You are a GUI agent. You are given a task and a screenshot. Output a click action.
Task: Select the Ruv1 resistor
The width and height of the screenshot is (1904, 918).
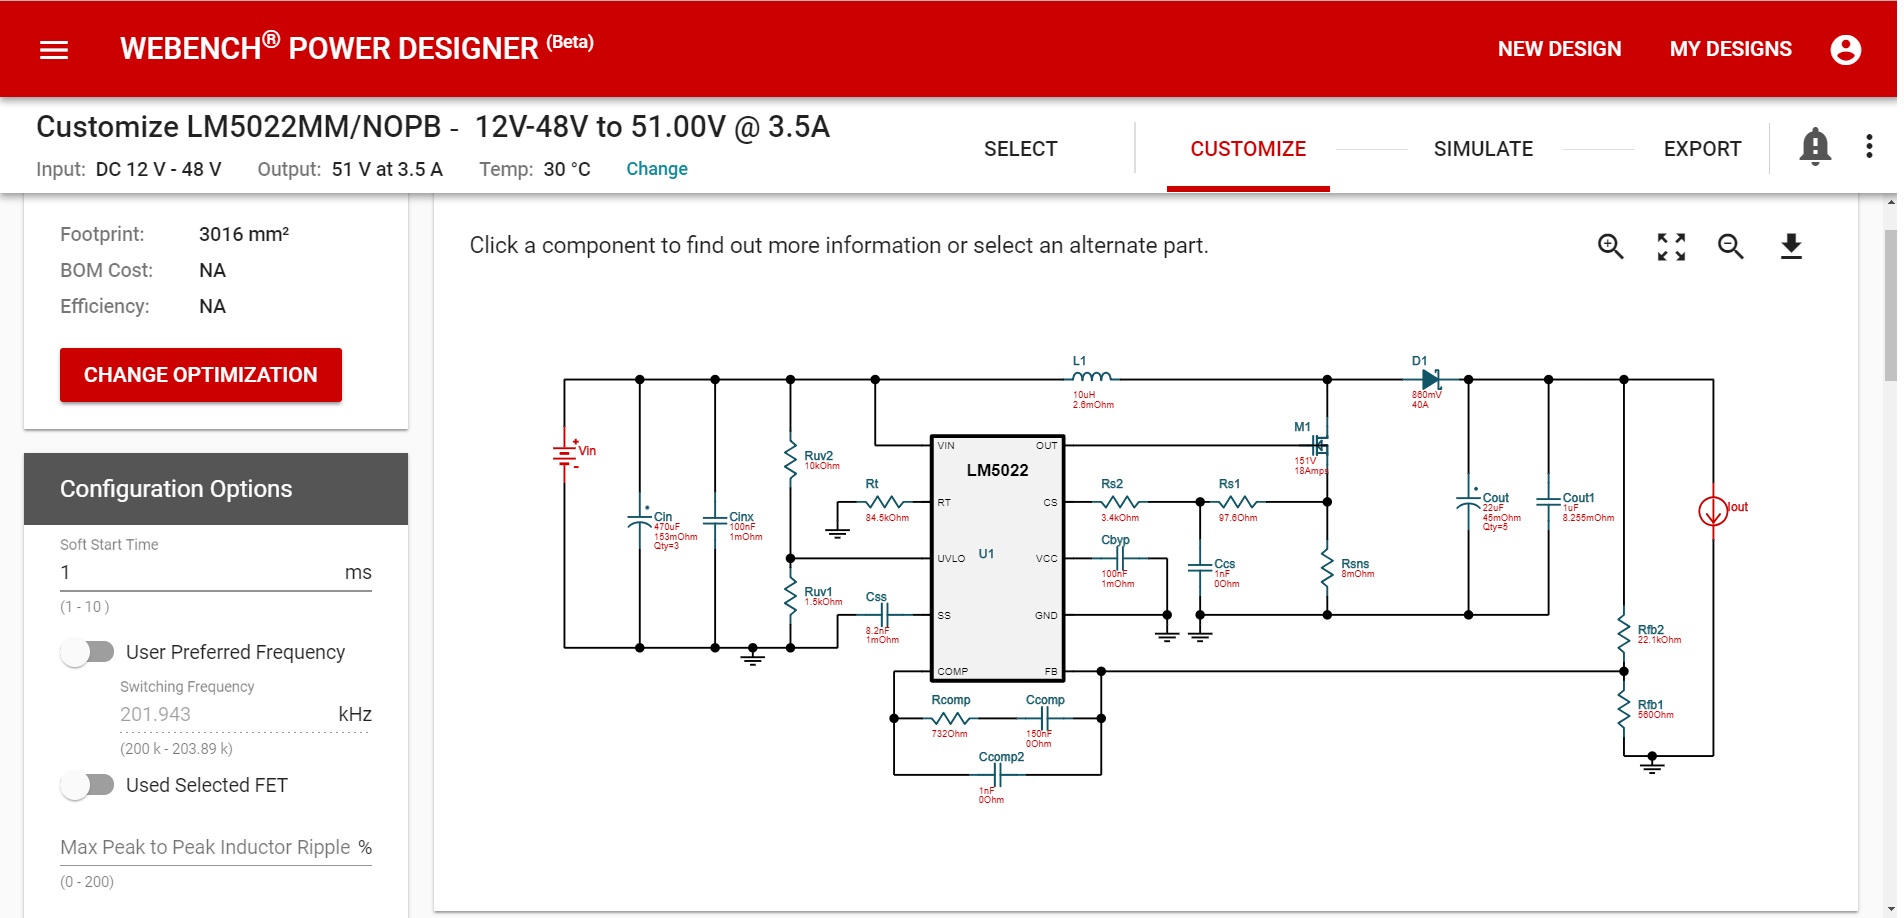[791, 596]
